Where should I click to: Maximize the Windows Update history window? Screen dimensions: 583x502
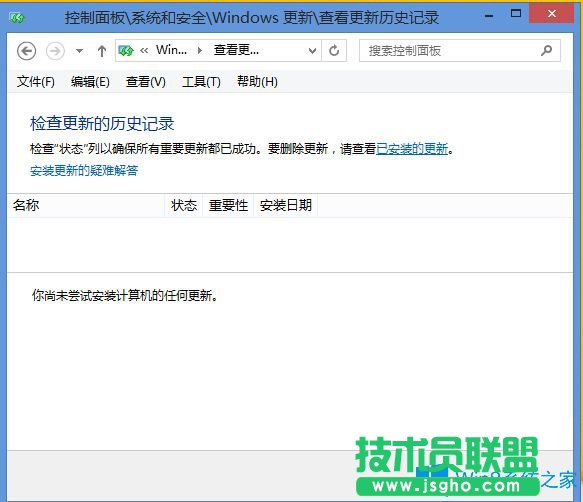tap(516, 14)
